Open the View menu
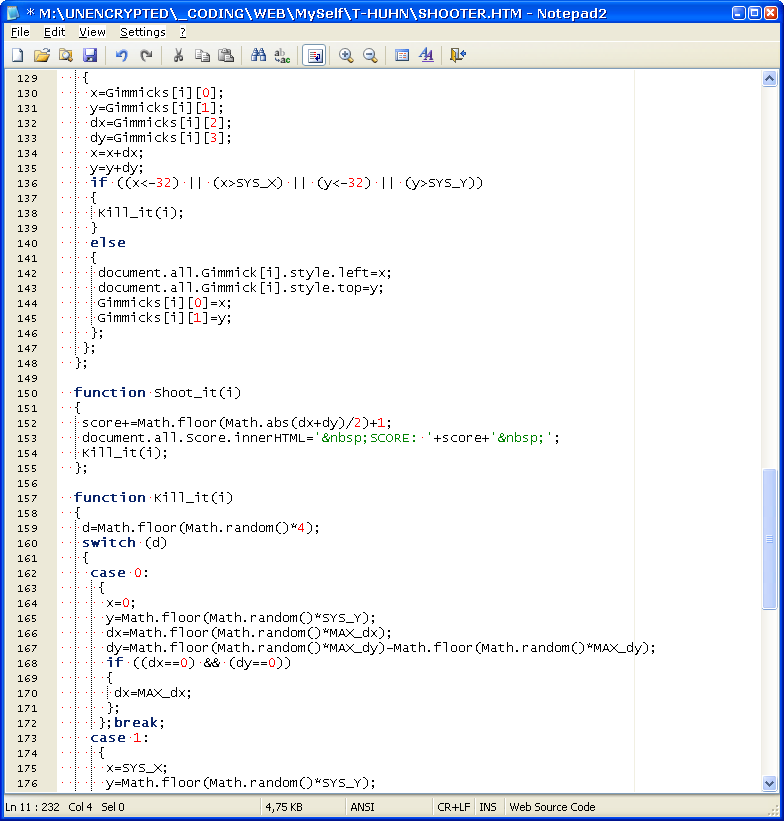This screenshot has height=821, width=784. pos(92,32)
